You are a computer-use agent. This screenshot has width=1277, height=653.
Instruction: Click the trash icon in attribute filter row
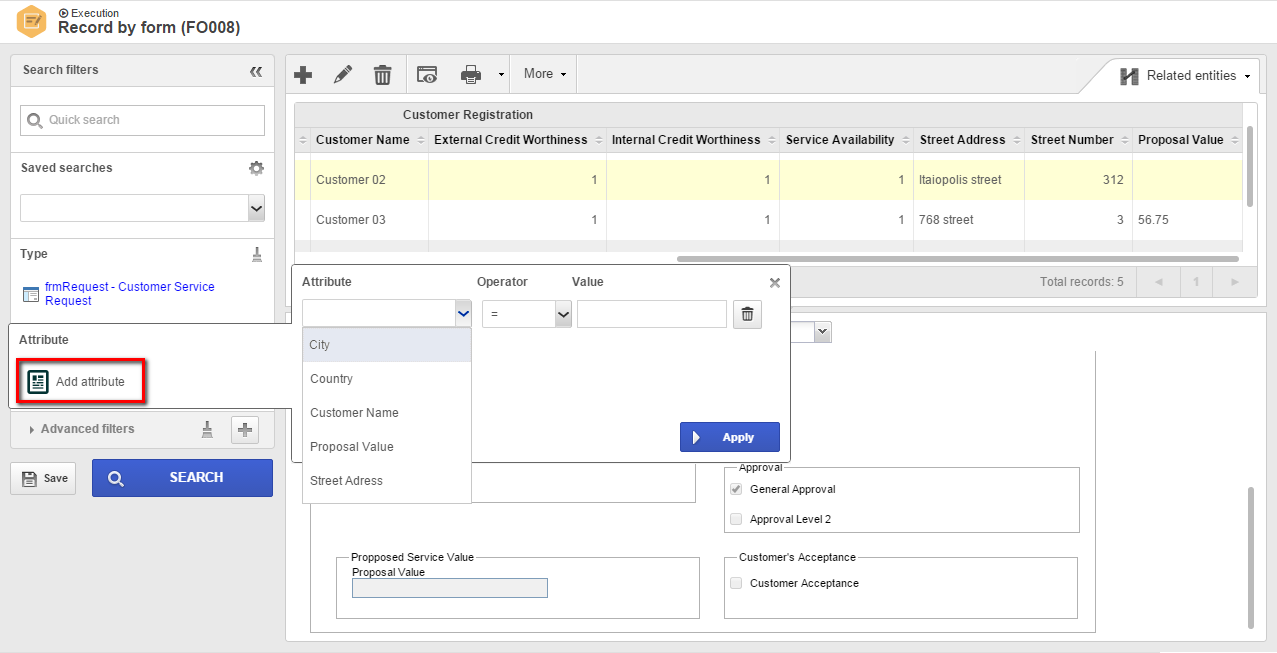point(747,315)
